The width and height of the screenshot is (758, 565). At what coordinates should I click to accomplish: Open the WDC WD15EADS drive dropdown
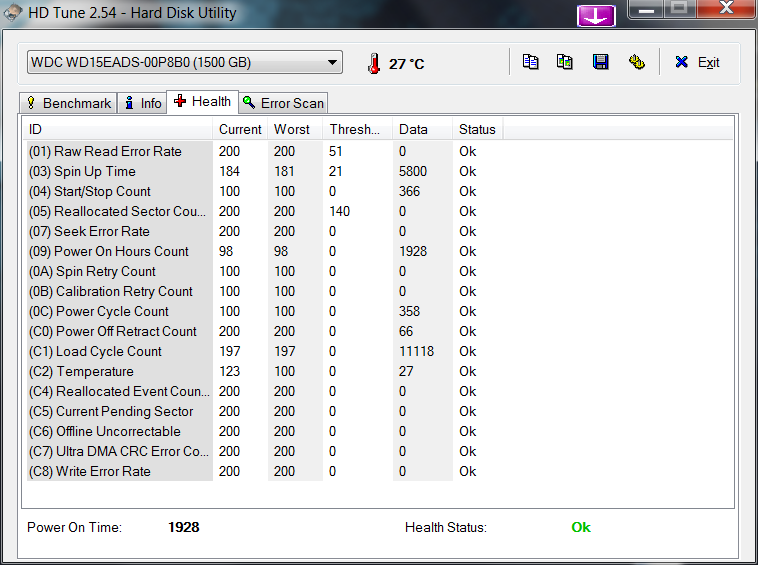point(185,62)
